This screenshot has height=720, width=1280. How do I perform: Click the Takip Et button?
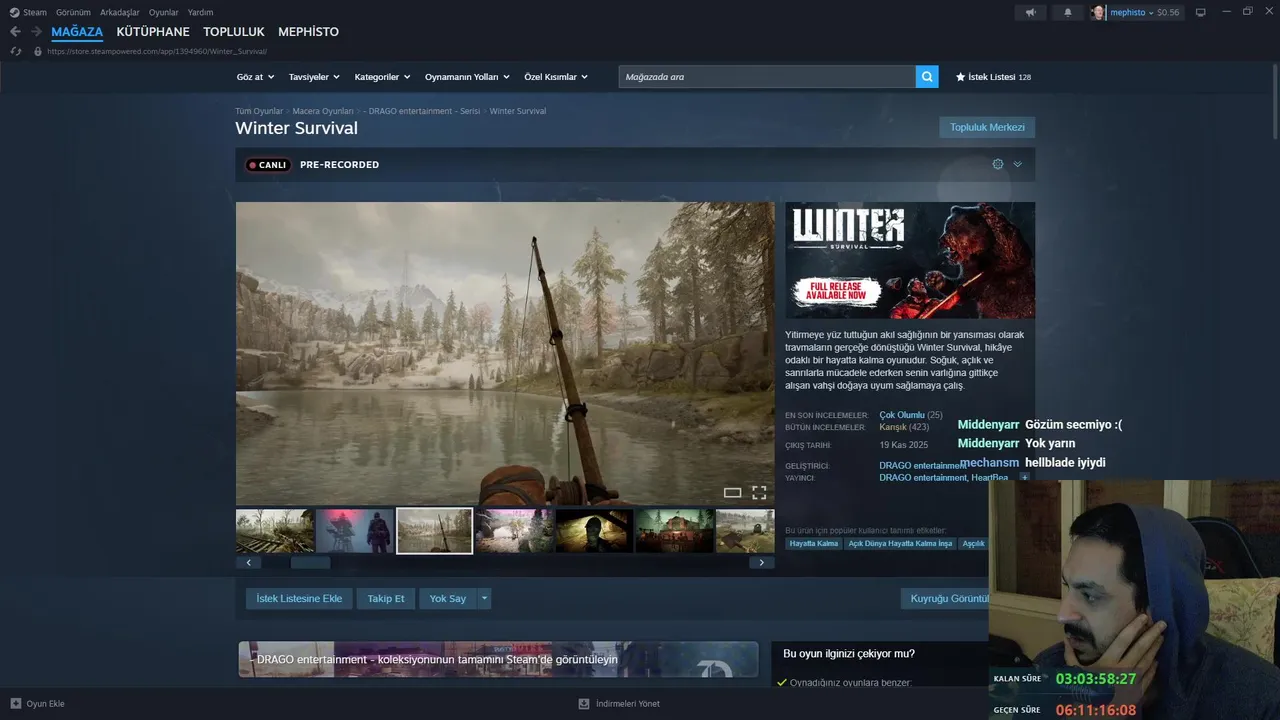point(386,599)
